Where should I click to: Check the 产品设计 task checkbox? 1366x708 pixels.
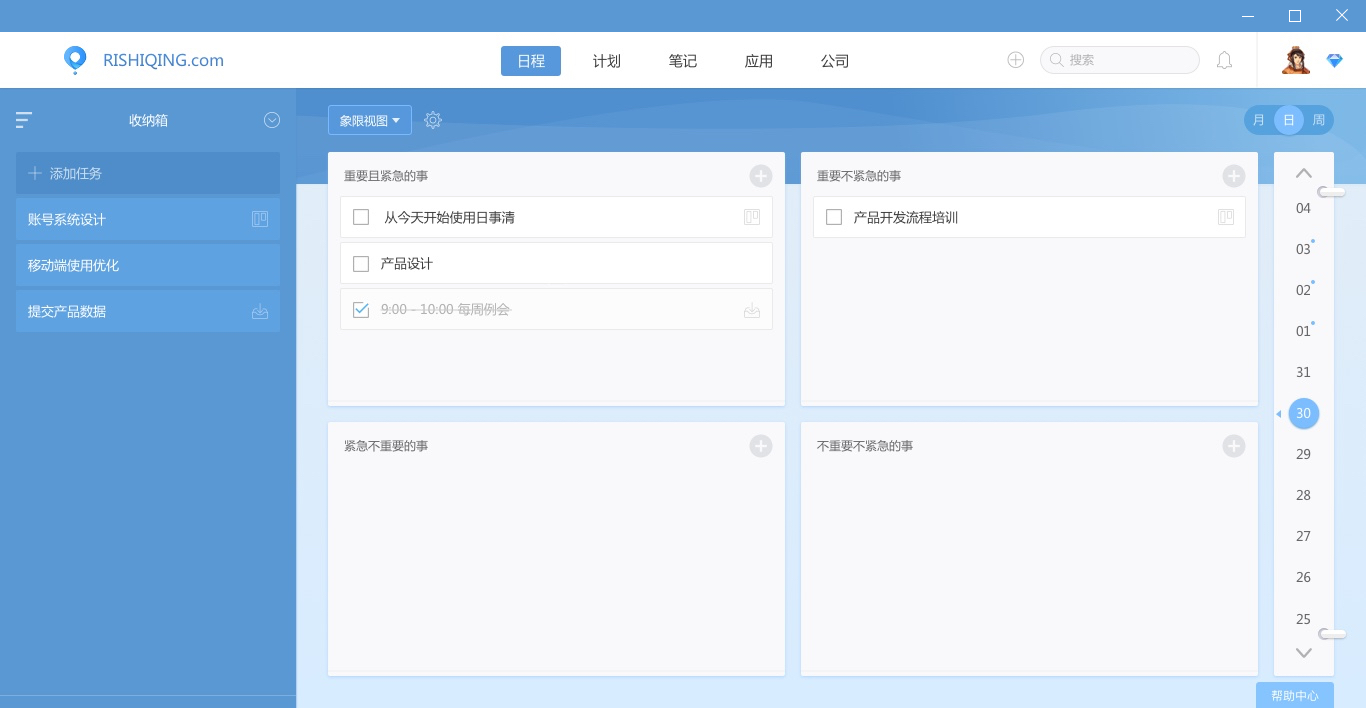361,264
